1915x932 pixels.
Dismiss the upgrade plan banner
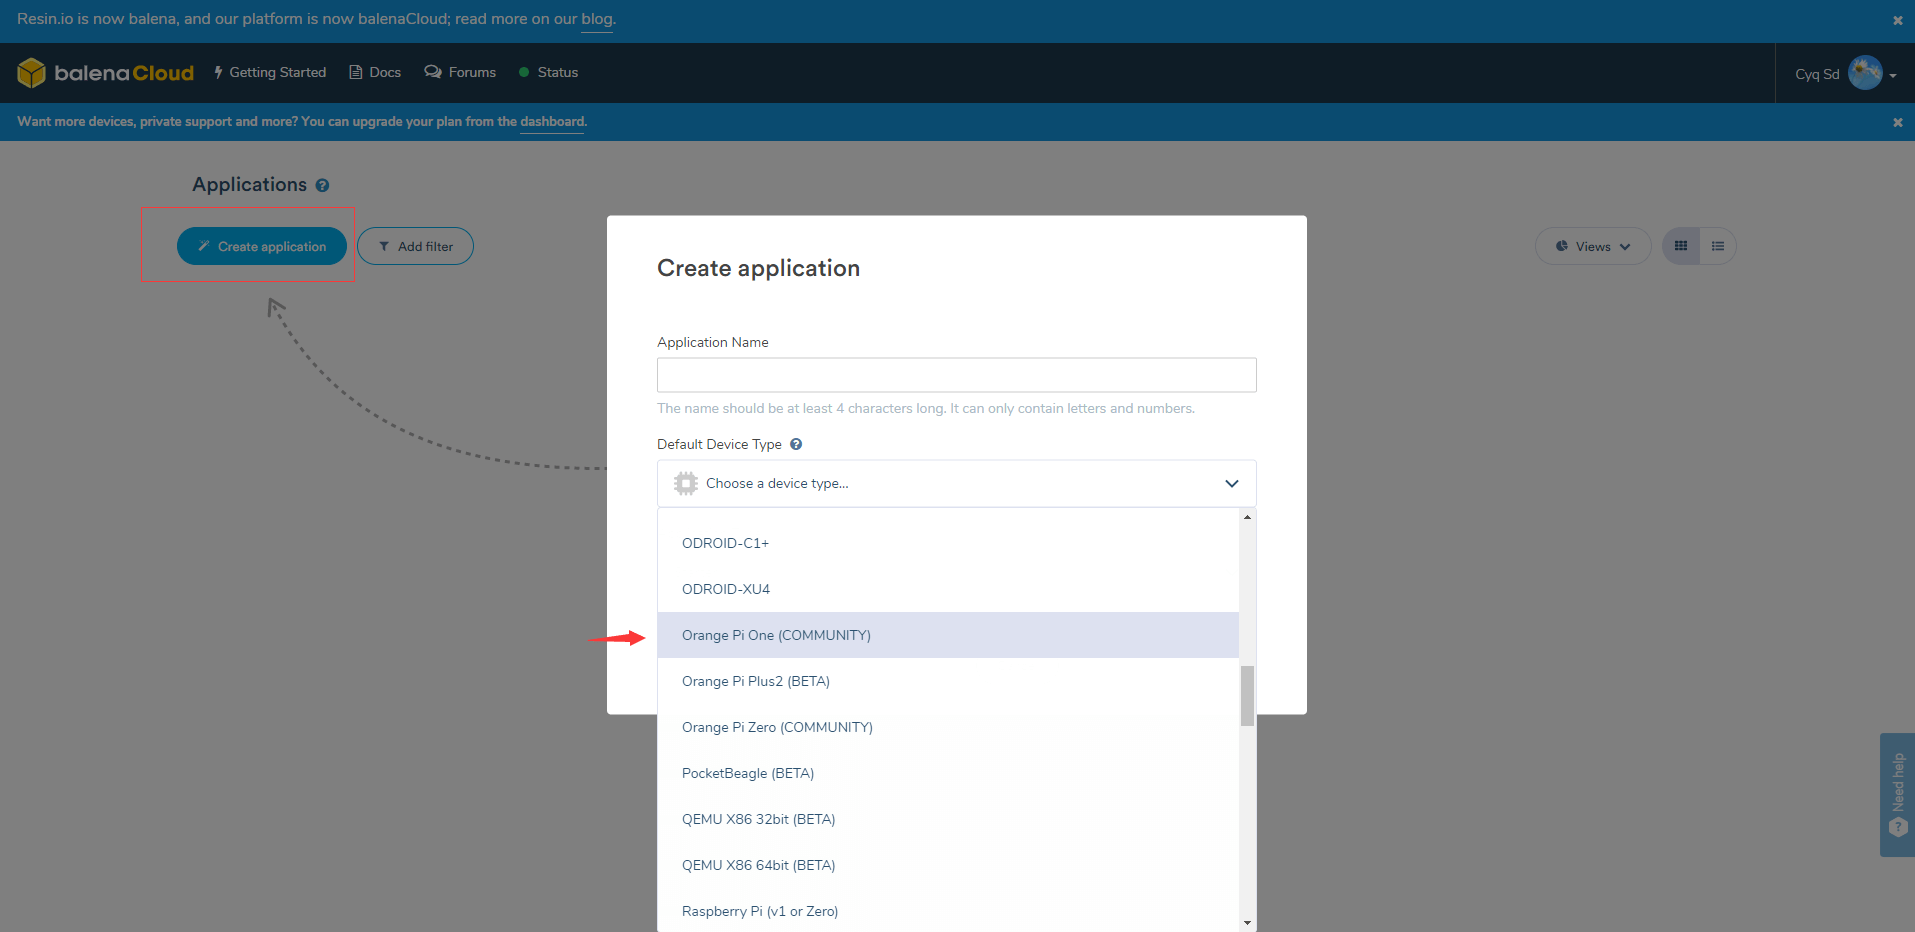point(1897,122)
